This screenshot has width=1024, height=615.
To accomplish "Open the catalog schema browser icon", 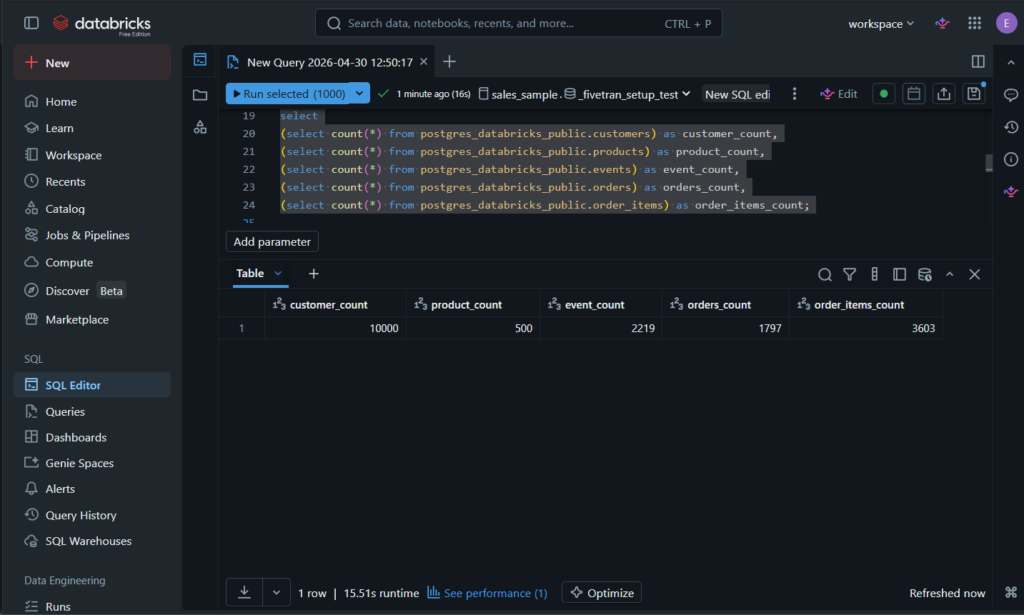I will [x=200, y=127].
